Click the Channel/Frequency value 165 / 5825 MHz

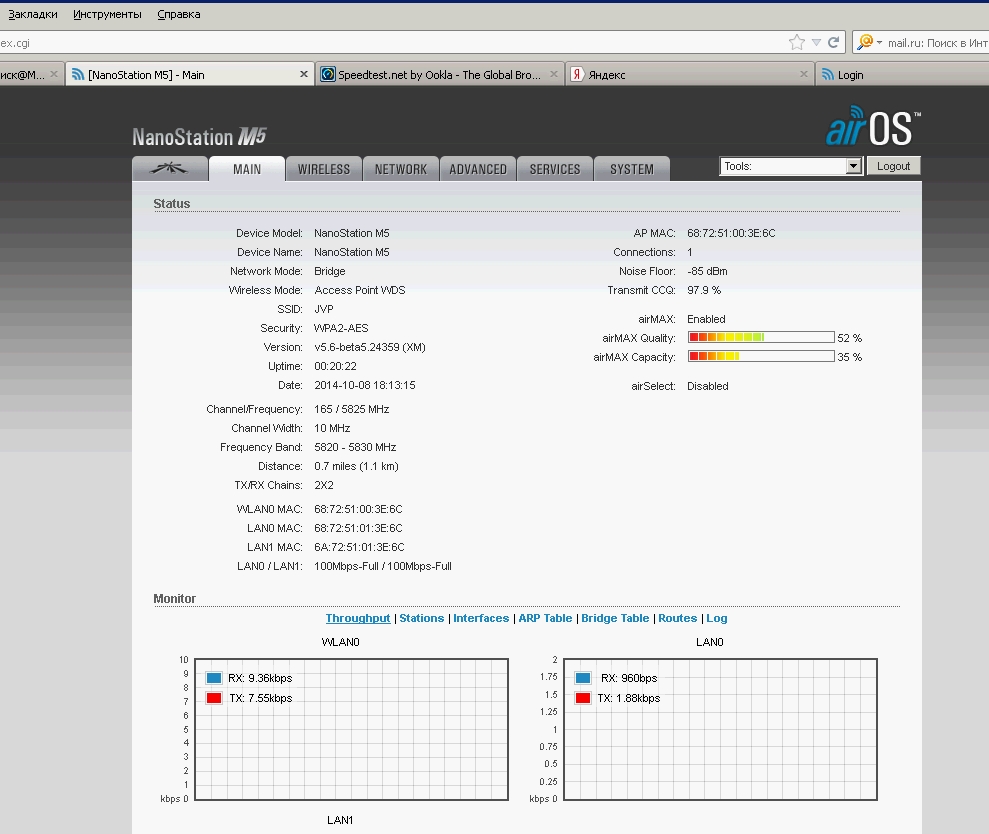click(x=351, y=409)
